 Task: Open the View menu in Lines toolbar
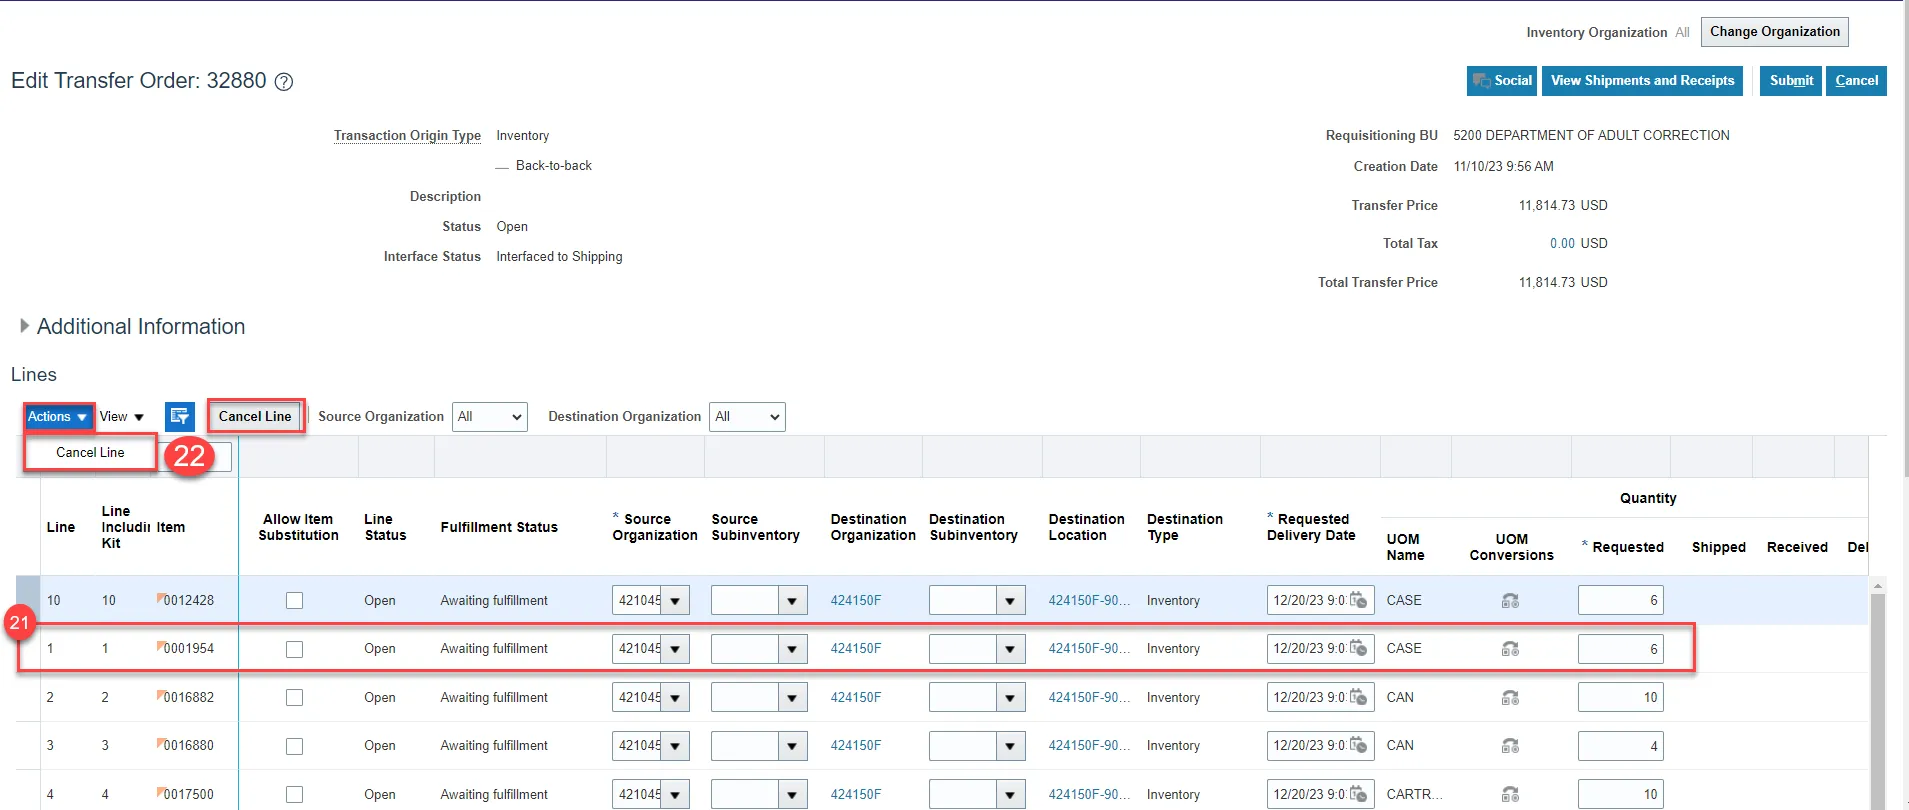(121, 417)
